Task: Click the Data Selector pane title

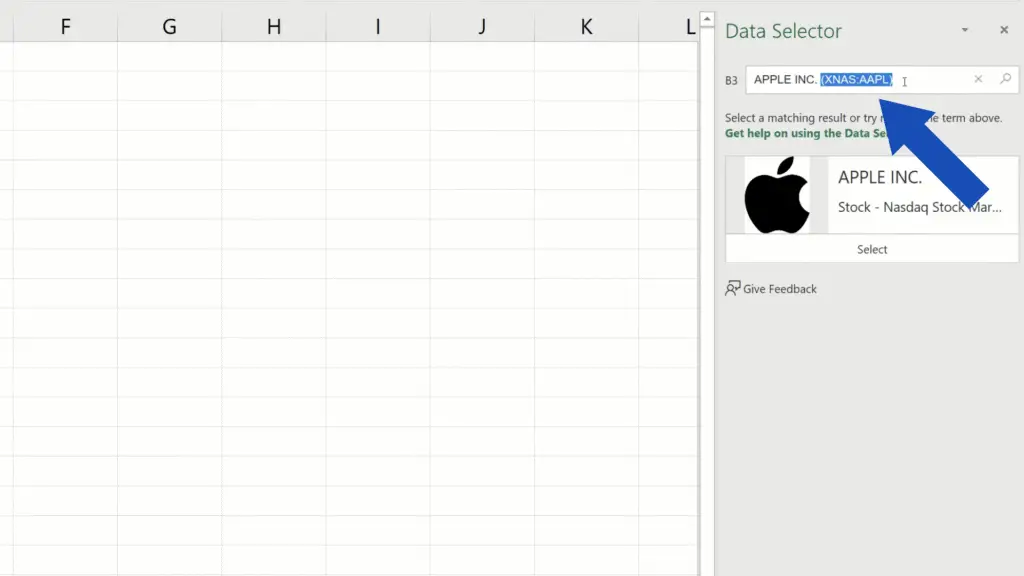Action: [x=783, y=31]
